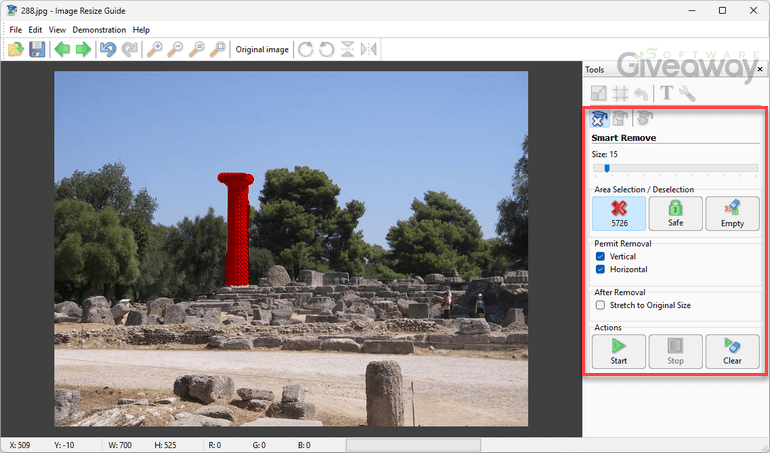The image size is (770, 453).
Task: Save image with the floppy disk icon
Action: [x=37, y=49]
